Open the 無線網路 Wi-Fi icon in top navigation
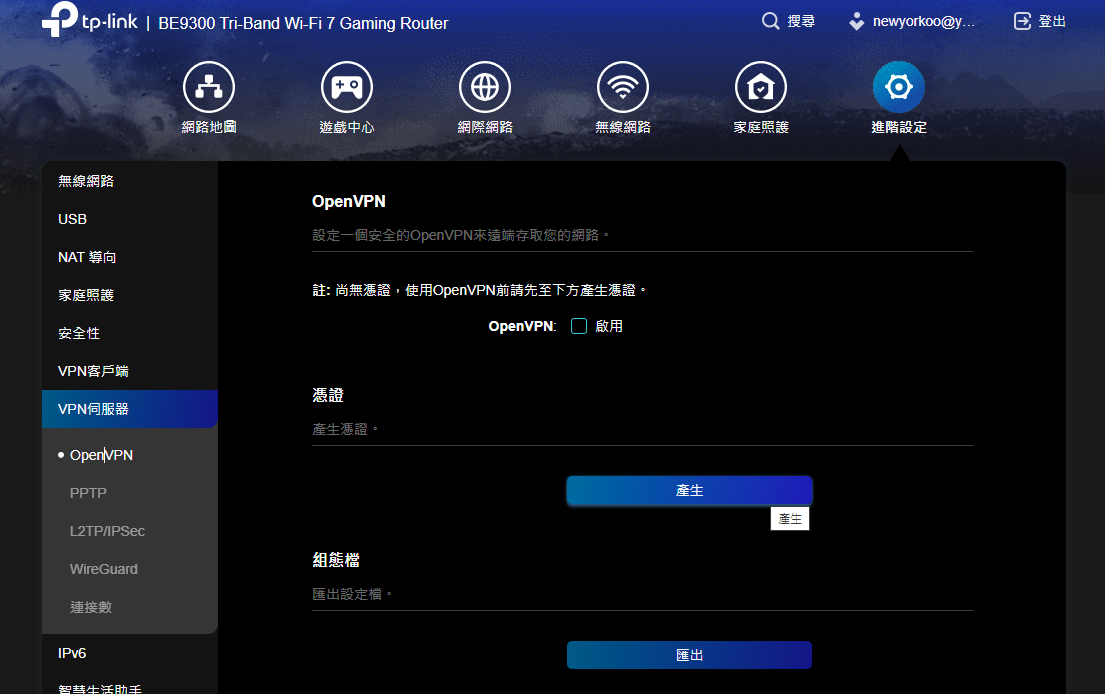This screenshot has height=694, width=1105. tap(623, 87)
